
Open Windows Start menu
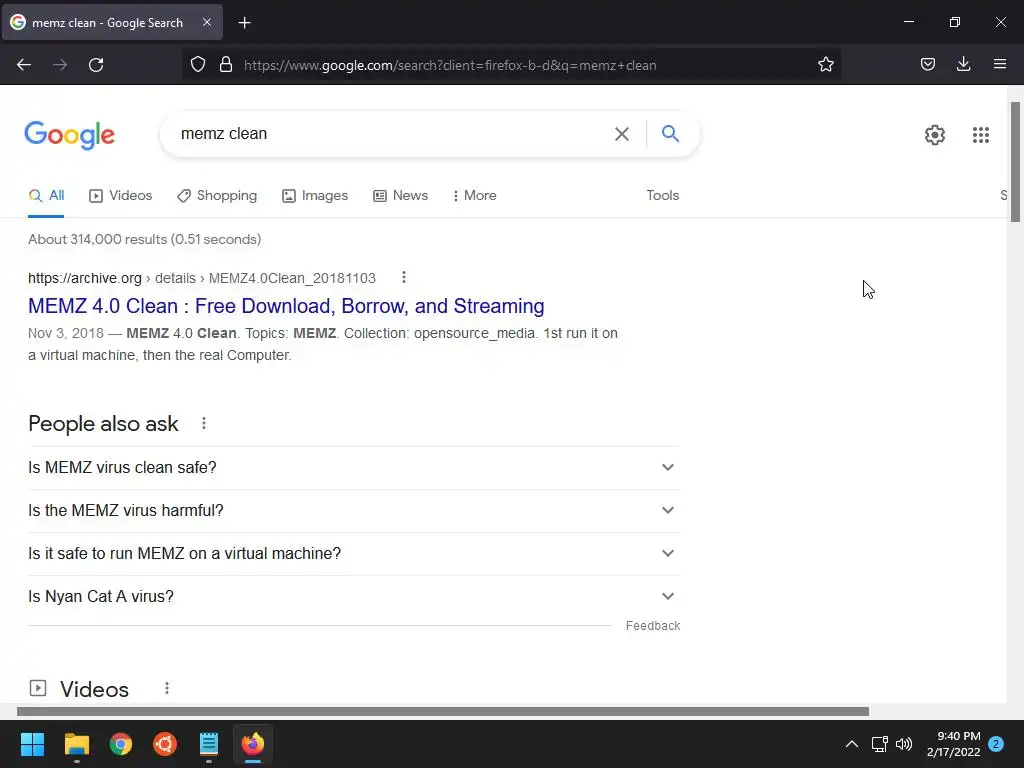point(32,744)
